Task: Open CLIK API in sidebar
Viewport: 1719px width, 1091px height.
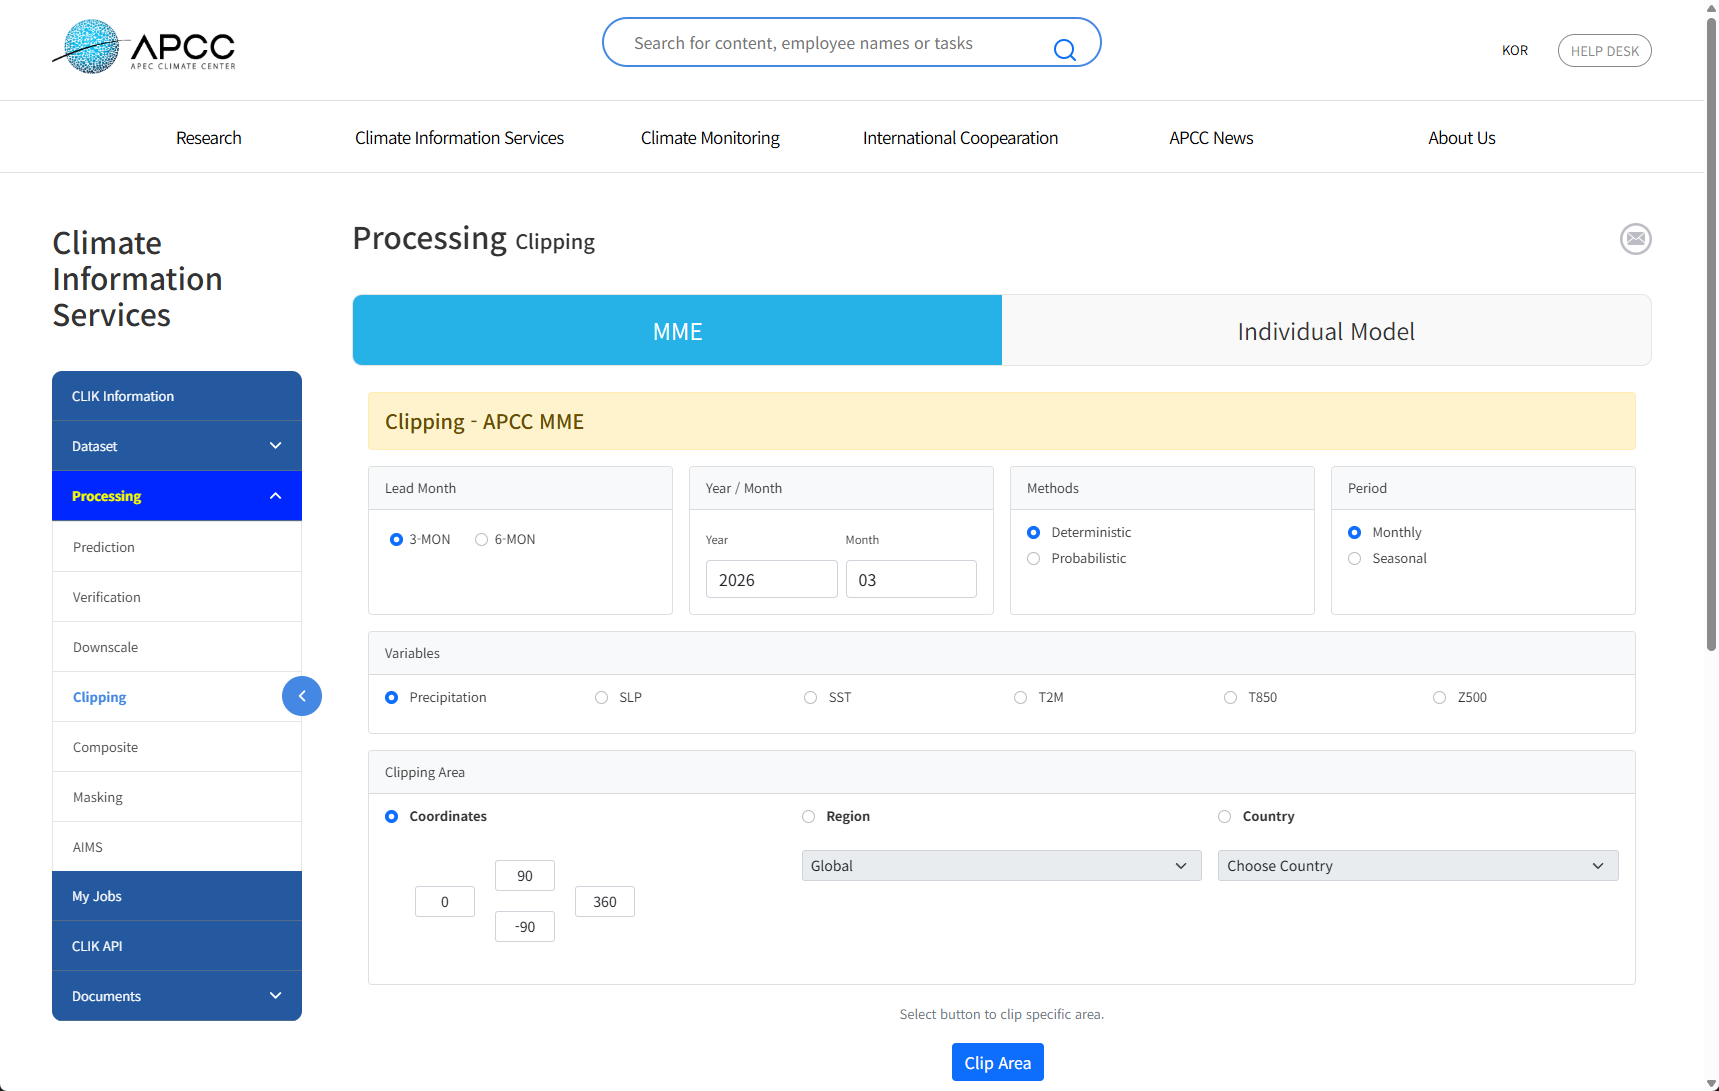Action: click(x=177, y=946)
